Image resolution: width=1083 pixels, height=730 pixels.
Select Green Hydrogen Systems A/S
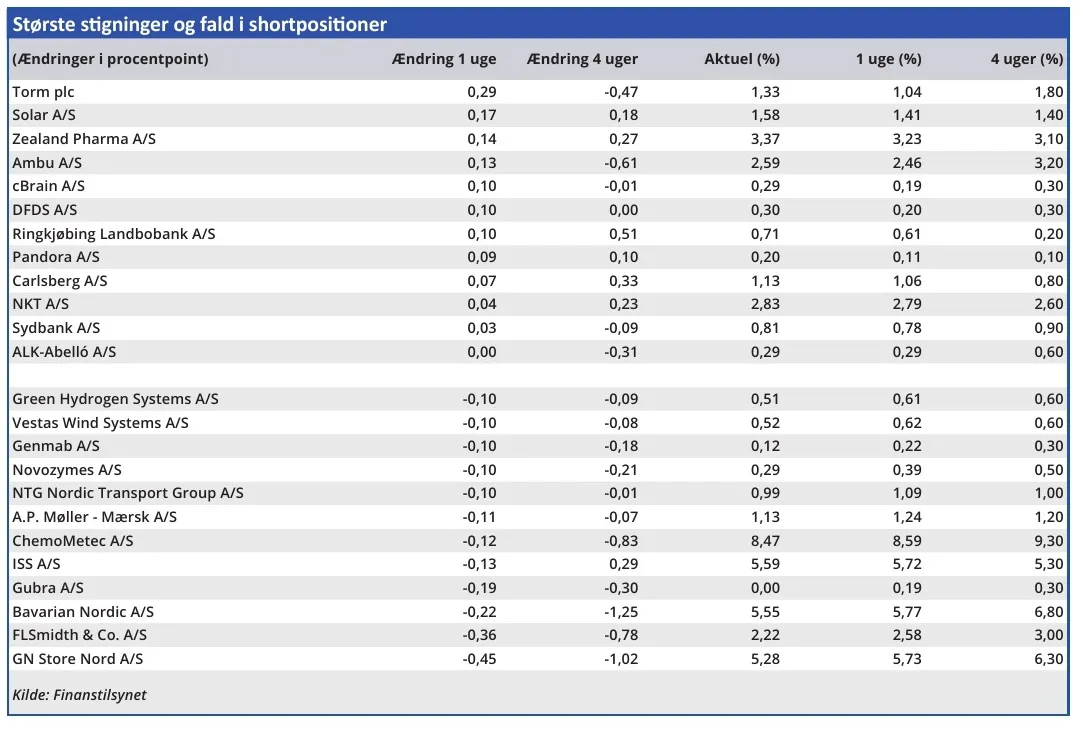click(x=115, y=399)
